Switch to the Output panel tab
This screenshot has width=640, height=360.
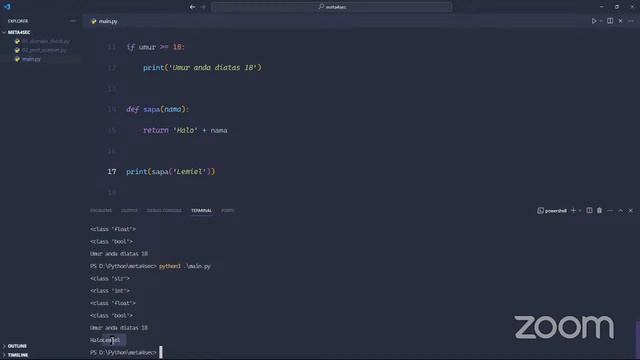(x=129, y=211)
